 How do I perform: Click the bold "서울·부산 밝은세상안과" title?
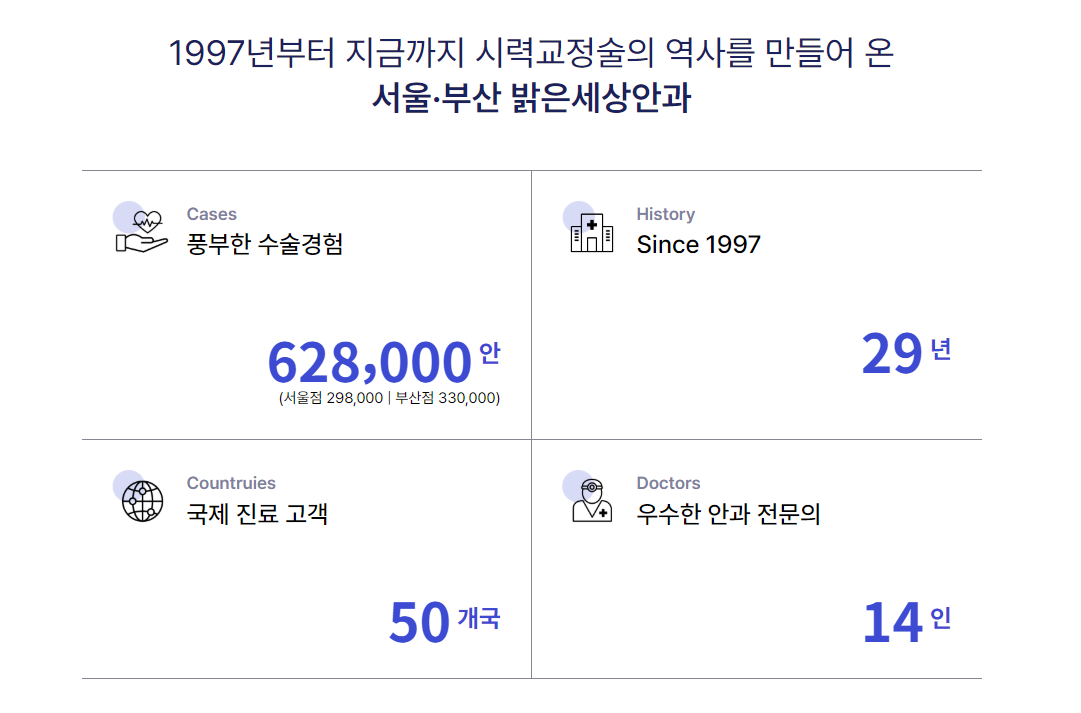(531, 100)
